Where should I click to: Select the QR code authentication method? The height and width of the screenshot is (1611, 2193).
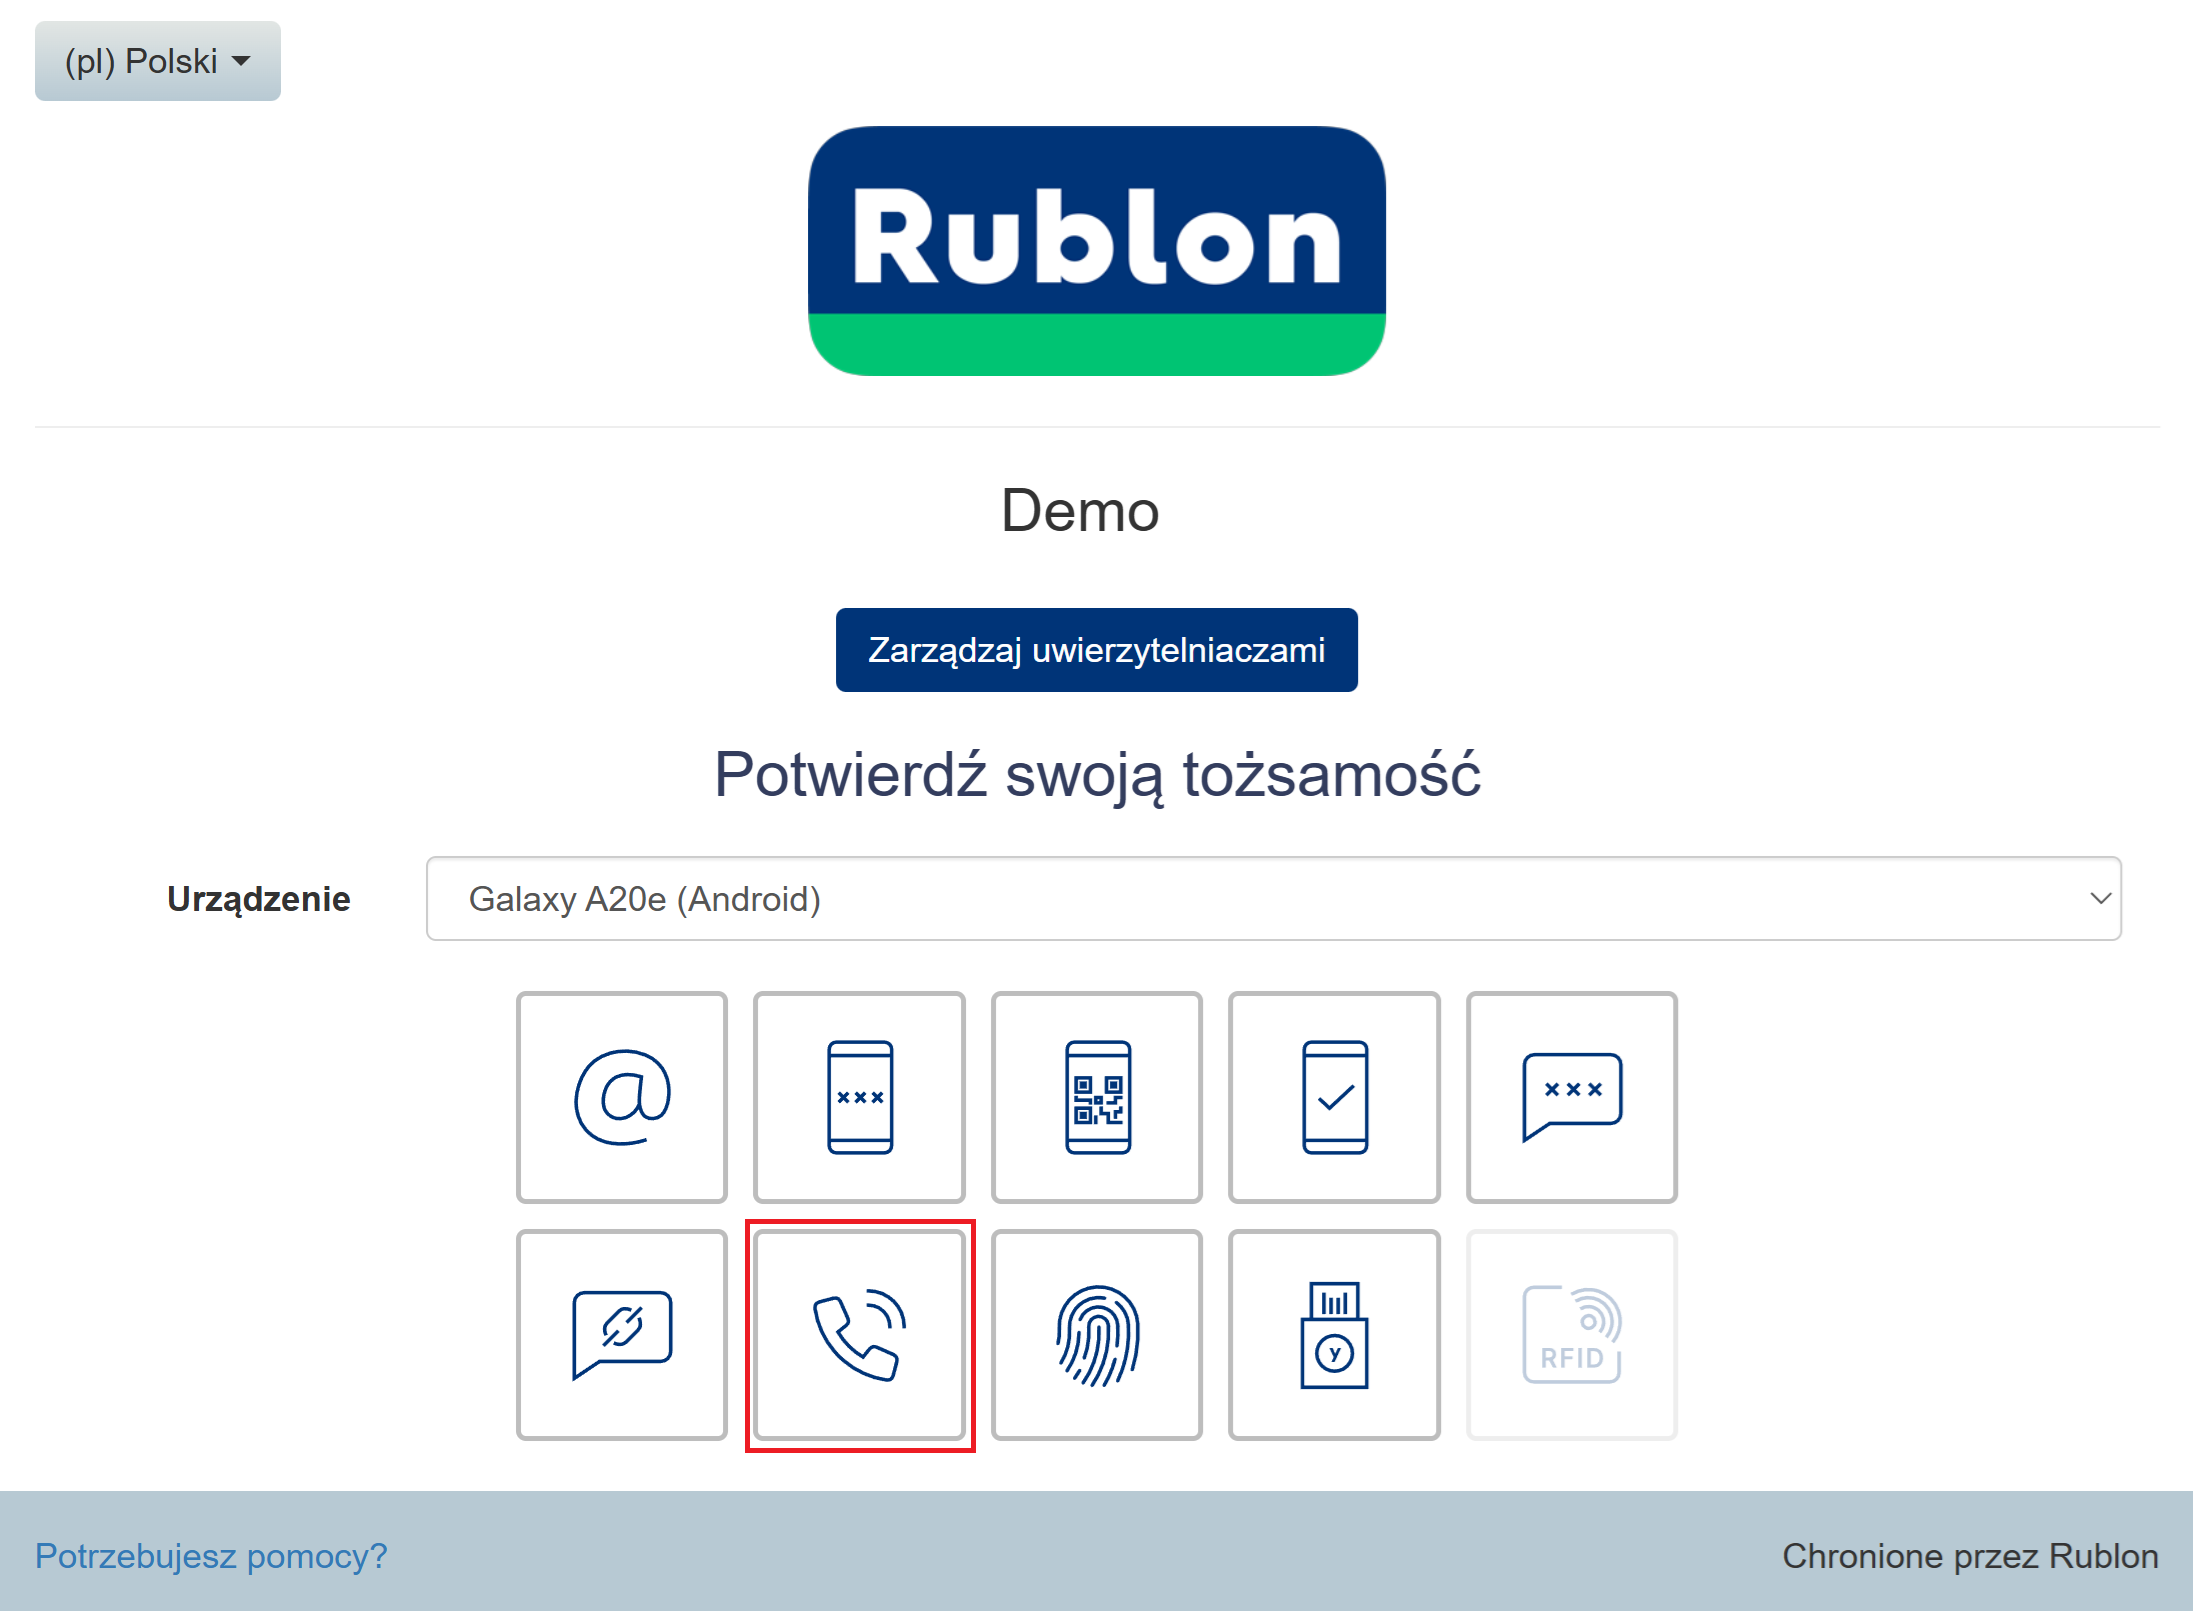1097,1097
